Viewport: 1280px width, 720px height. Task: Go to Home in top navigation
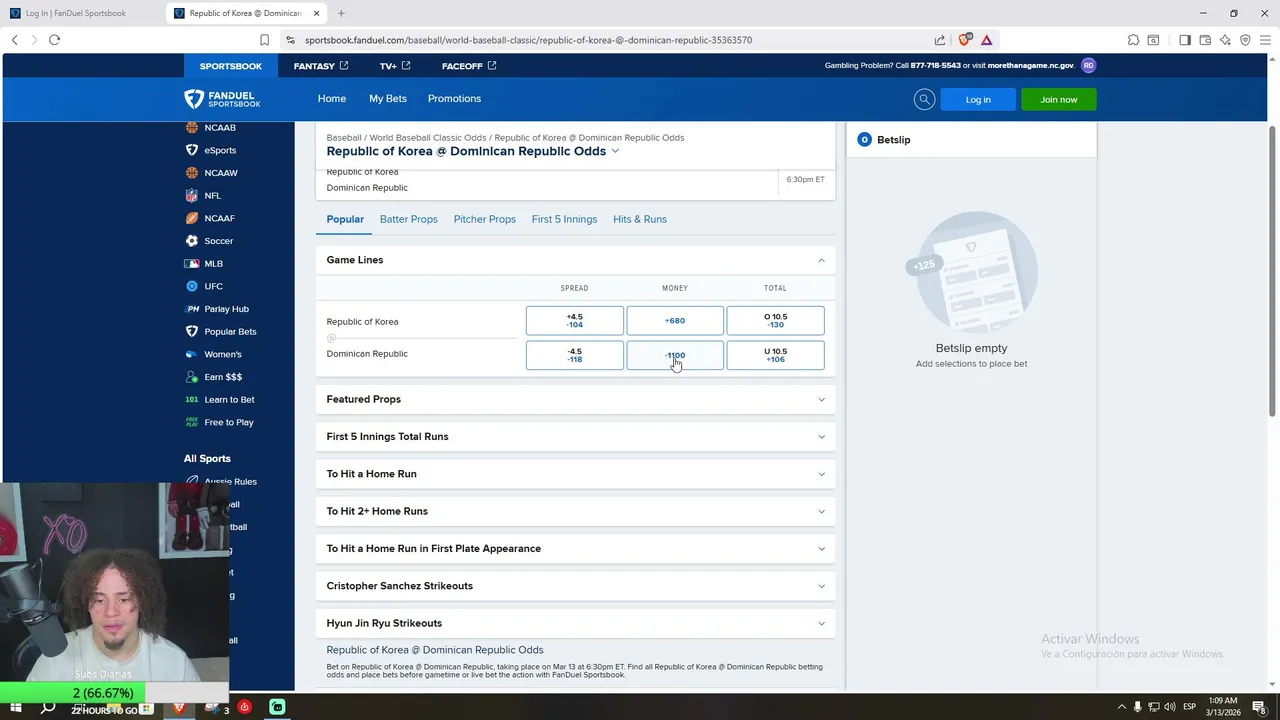[332, 99]
